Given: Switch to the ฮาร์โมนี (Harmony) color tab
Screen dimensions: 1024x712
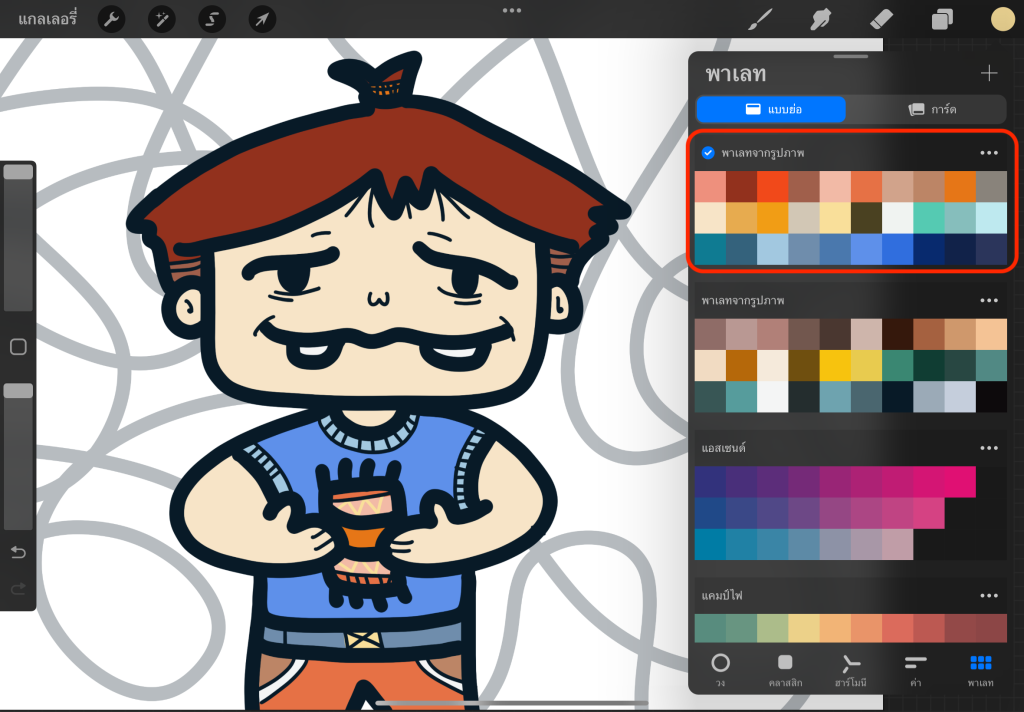Looking at the screenshot, I should (x=851, y=669).
